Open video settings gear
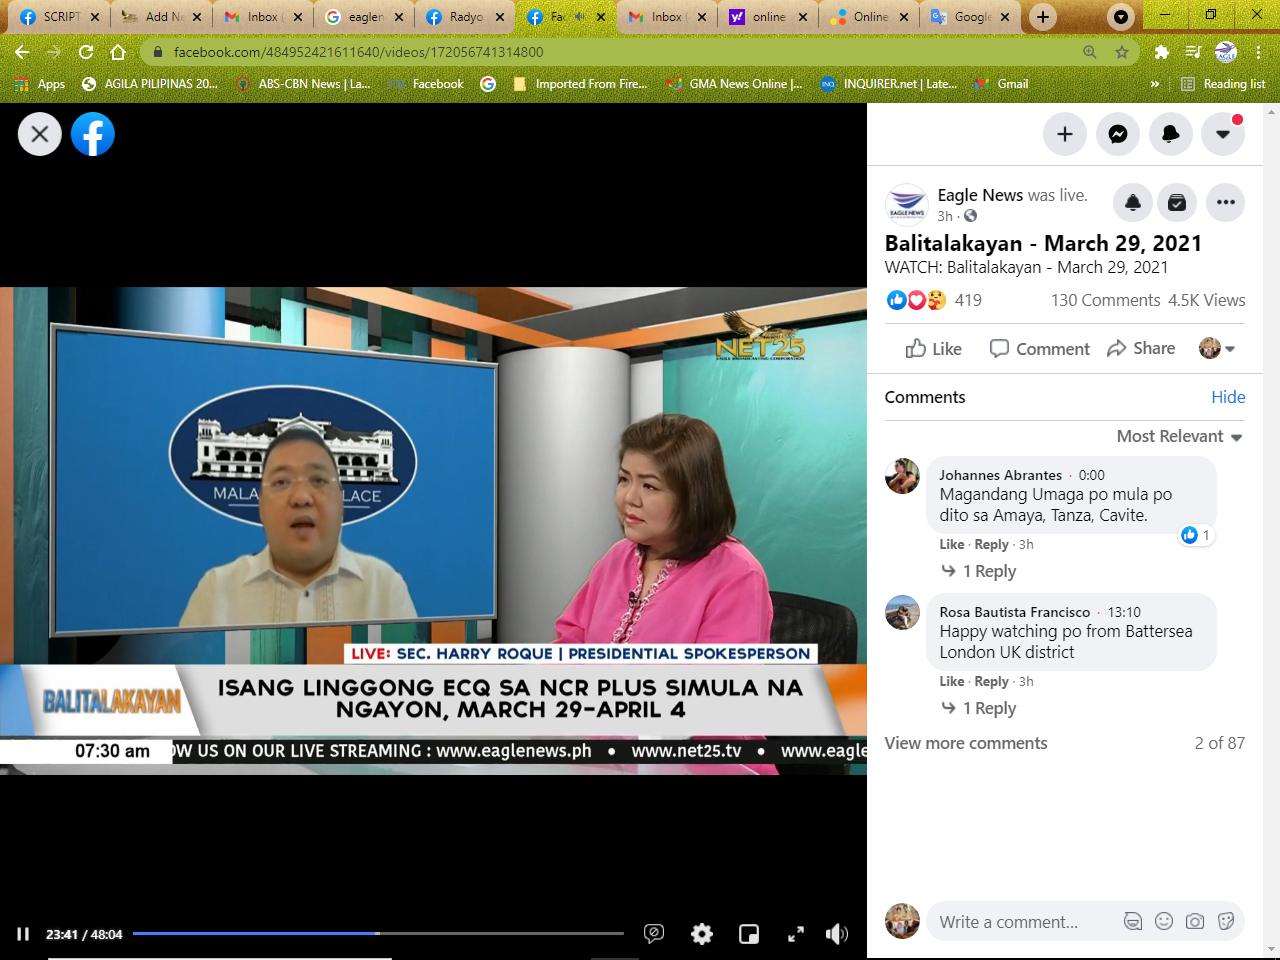Screen dimensions: 1280x960 point(702,934)
